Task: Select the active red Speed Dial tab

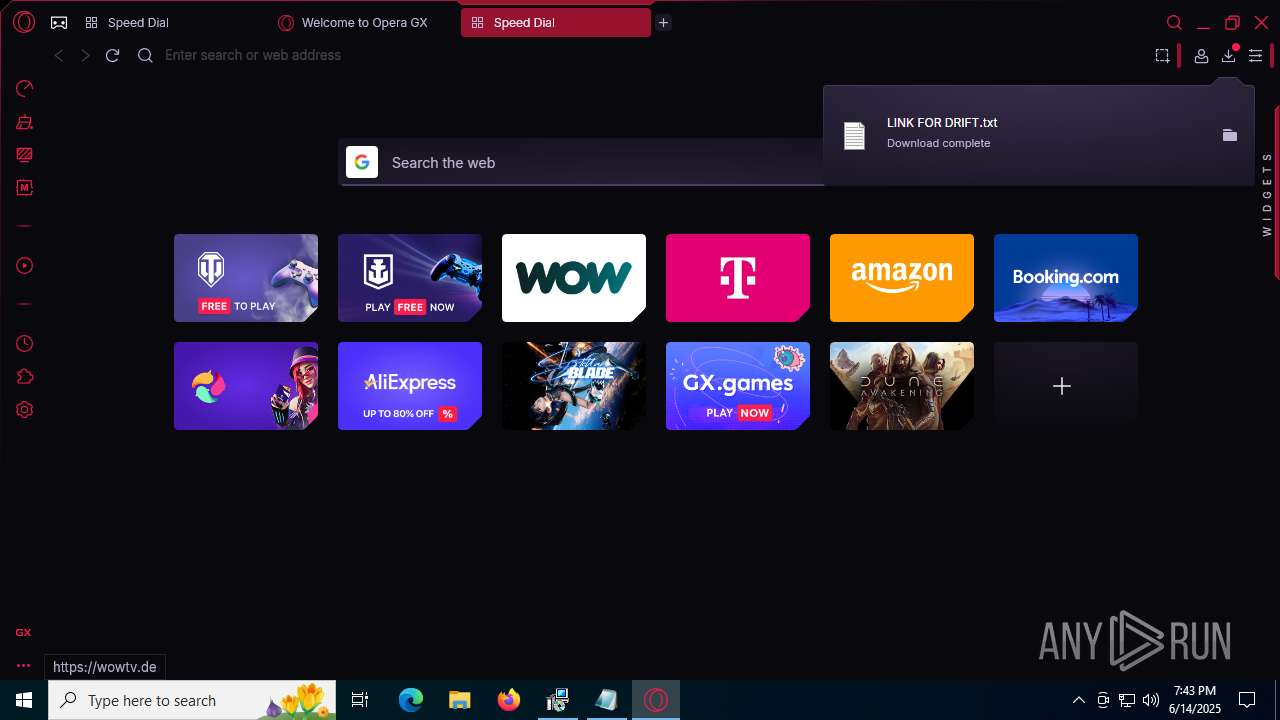Action: [555, 22]
